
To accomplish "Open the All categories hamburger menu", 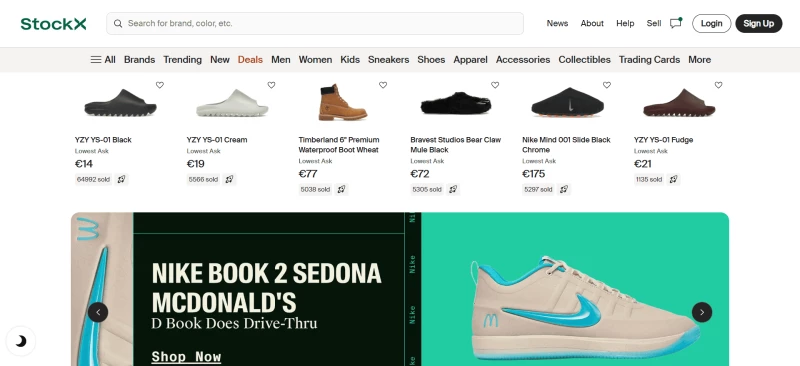I will [103, 60].
